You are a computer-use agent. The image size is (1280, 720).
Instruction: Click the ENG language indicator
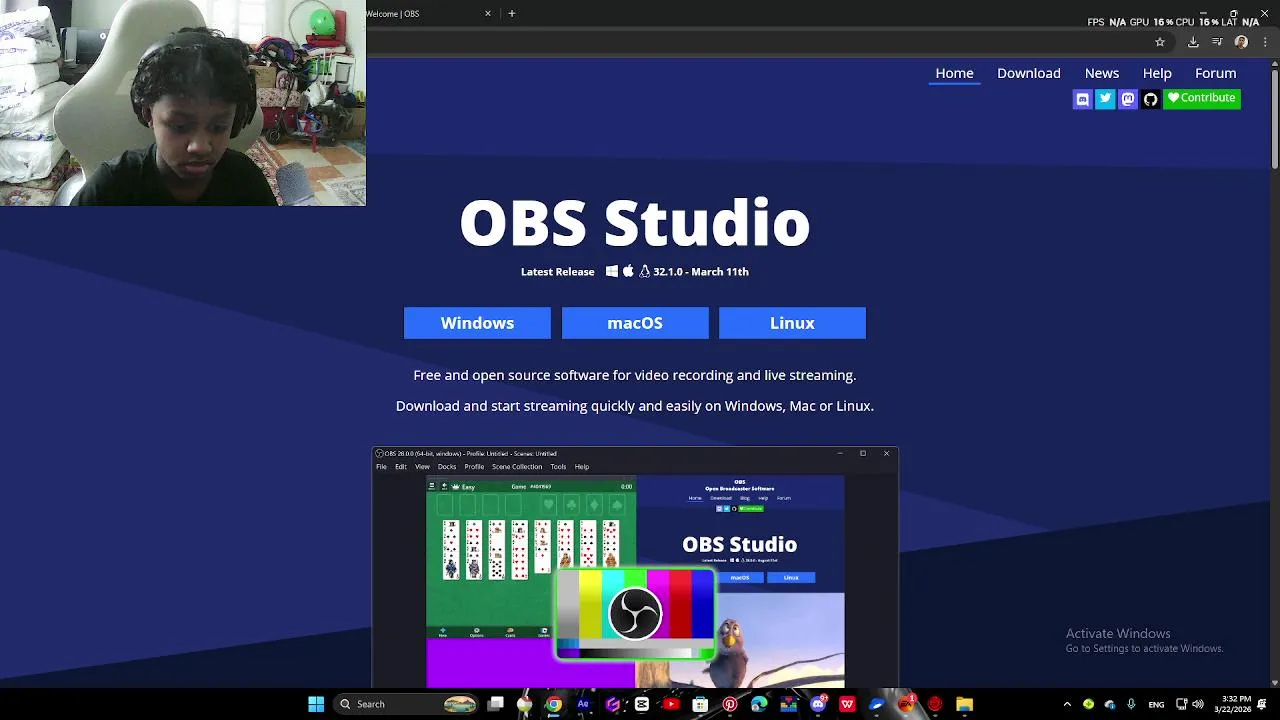pos(1156,704)
